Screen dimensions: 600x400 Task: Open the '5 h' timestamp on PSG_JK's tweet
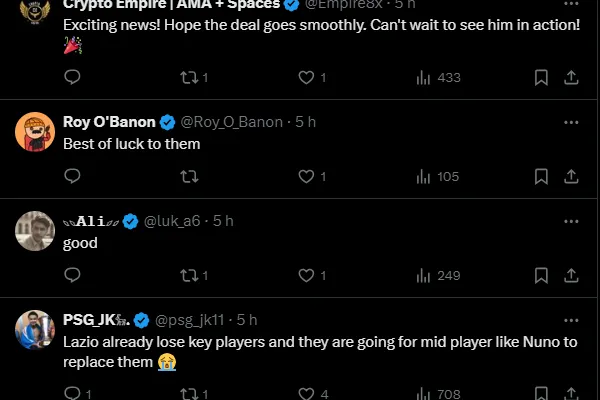click(x=246, y=320)
